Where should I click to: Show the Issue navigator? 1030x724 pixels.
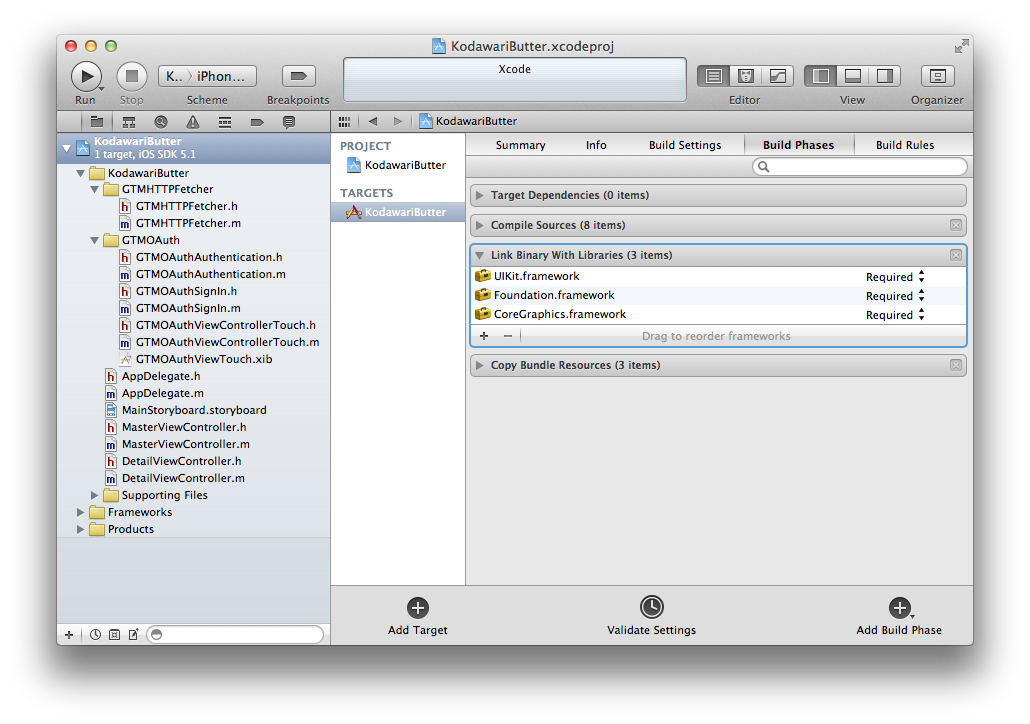pos(192,122)
